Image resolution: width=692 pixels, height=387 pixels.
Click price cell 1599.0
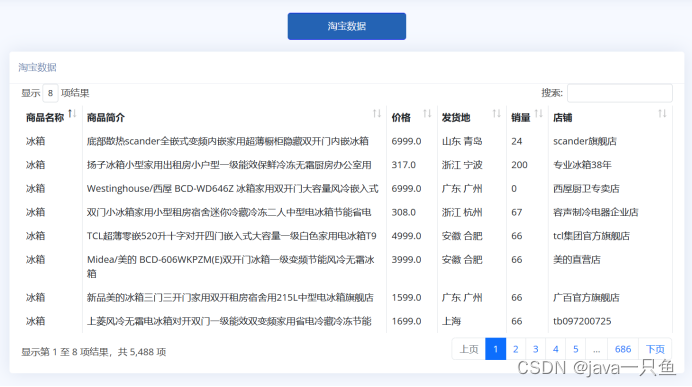coord(406,298)
